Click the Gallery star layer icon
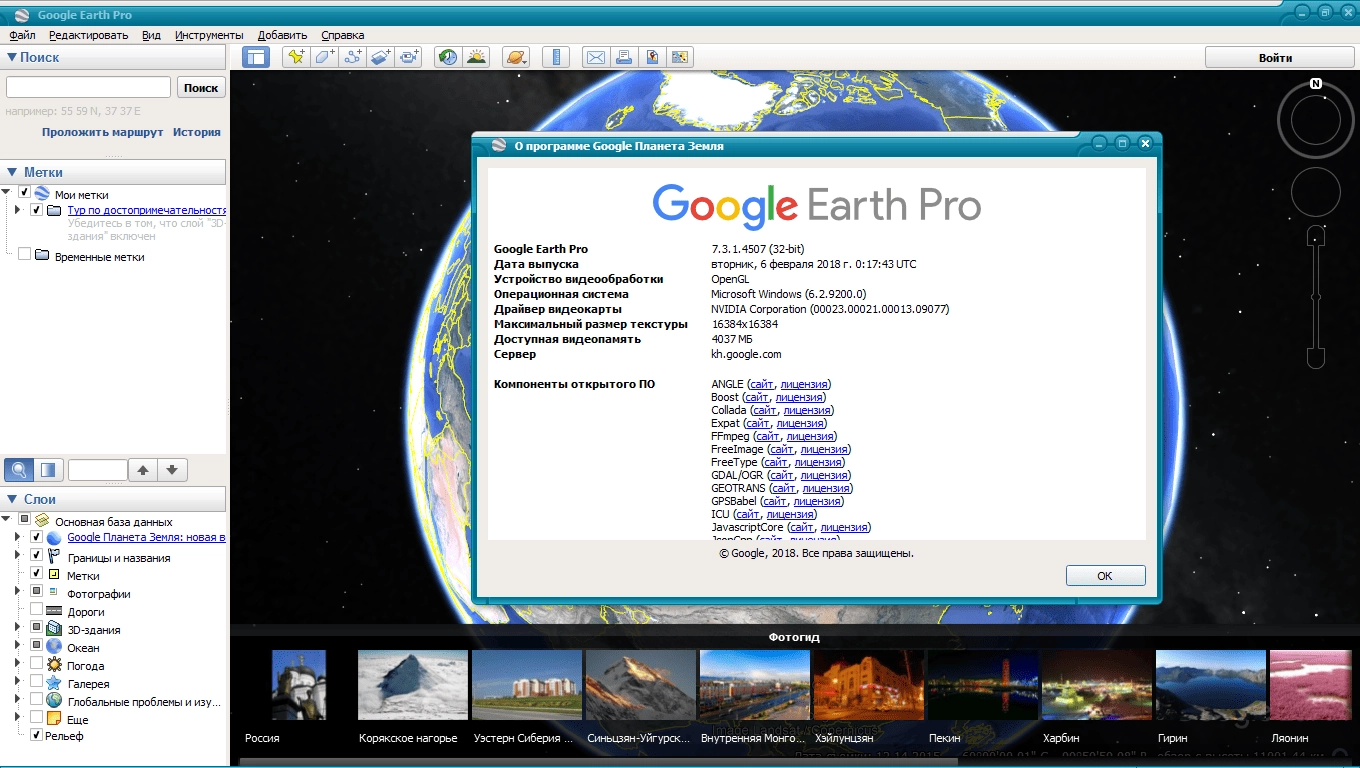 [x=54, y=683]
